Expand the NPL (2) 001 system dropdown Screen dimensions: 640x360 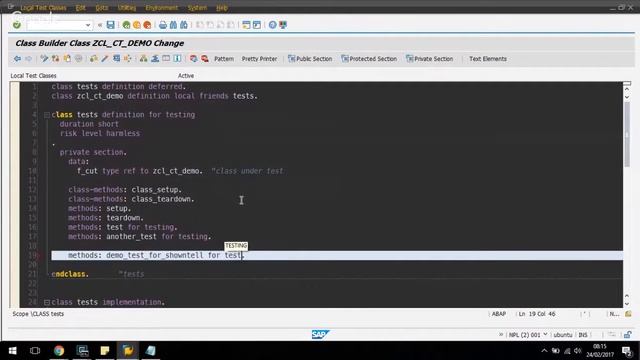point(545,335)
